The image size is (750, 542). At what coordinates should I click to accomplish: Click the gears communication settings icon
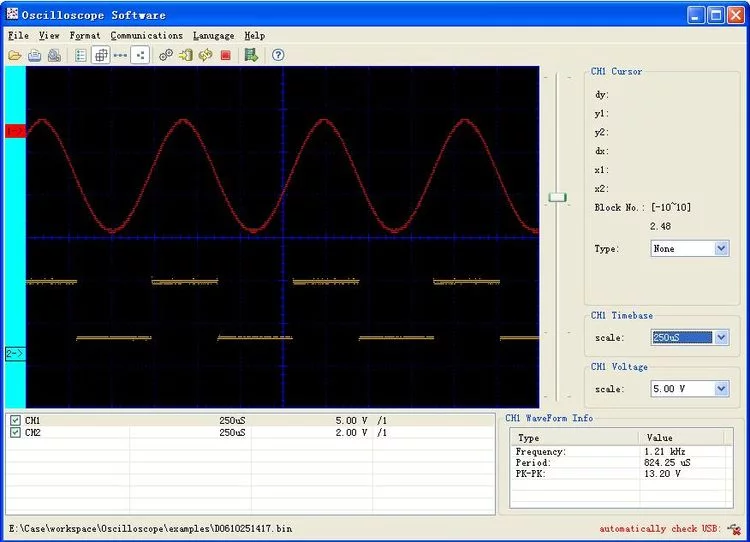point(166,55)
